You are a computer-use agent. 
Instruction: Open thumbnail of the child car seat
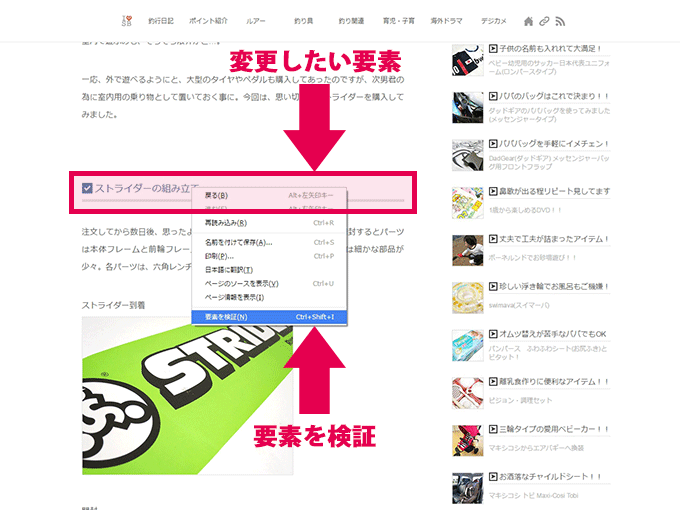468,488
